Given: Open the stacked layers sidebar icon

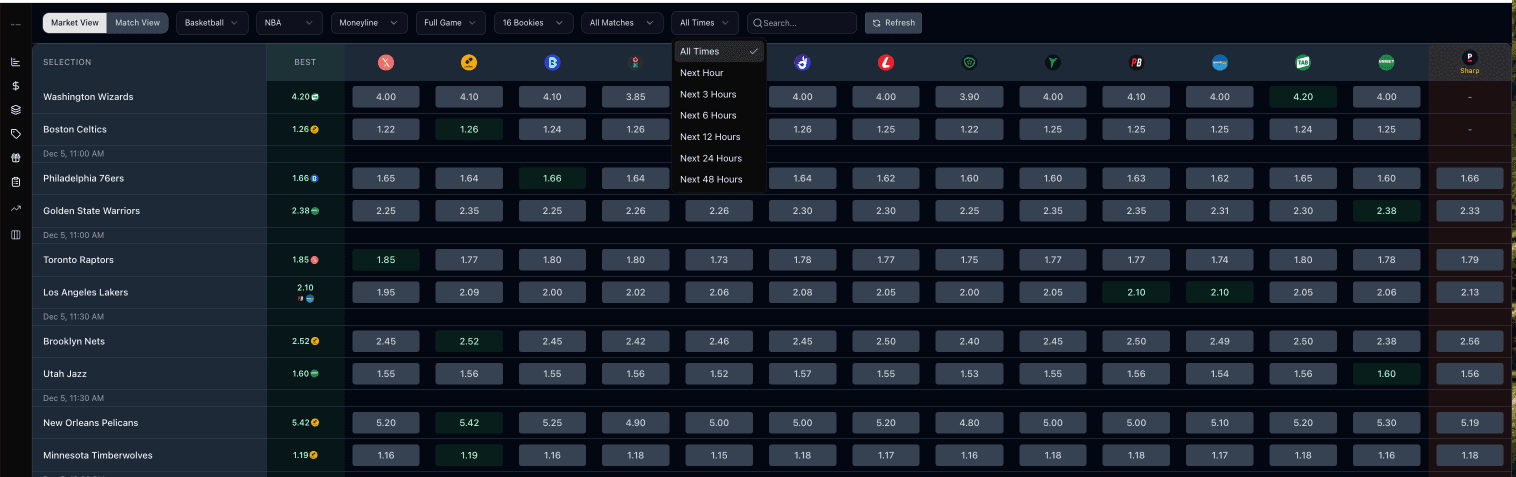Looking at the screenshot, I should tap(15, 110).
